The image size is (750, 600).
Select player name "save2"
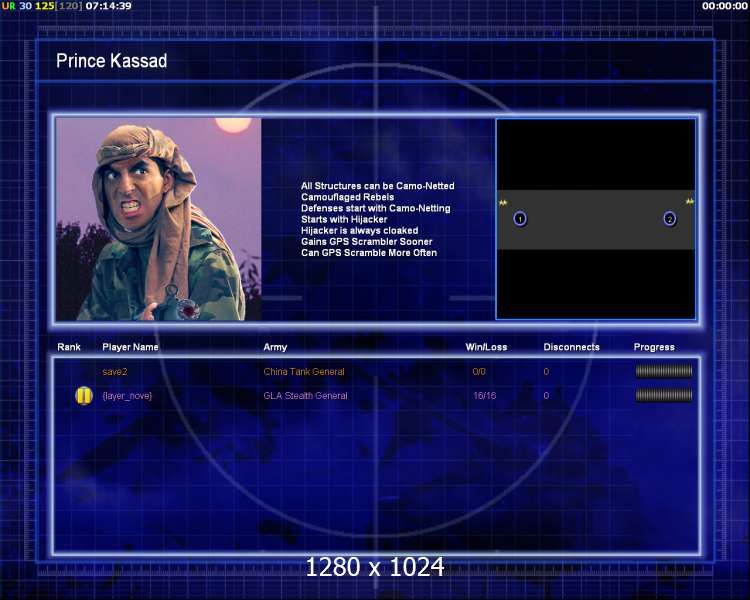(x=115, y=372)
